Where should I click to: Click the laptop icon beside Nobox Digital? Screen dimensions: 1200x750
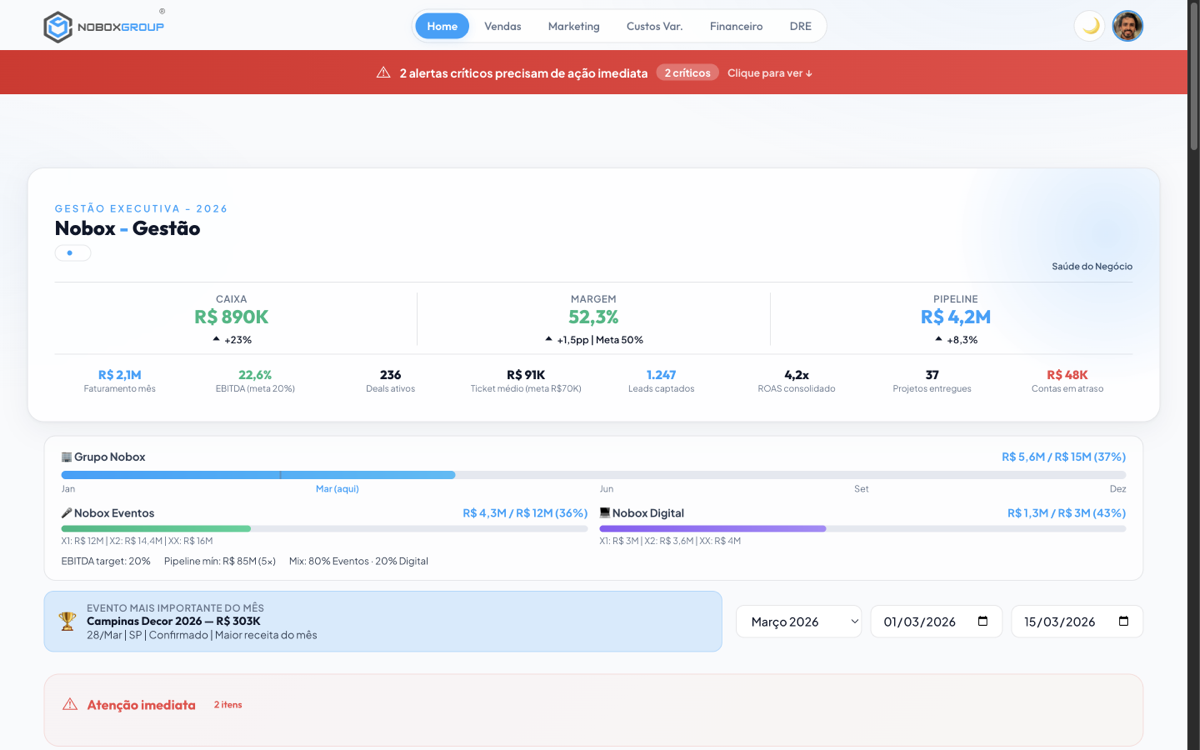pos(605,513)
